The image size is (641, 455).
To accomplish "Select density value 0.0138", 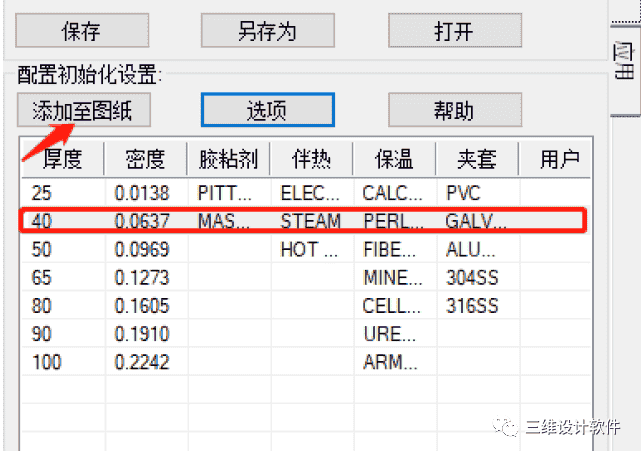I will [x=142, y=193].
